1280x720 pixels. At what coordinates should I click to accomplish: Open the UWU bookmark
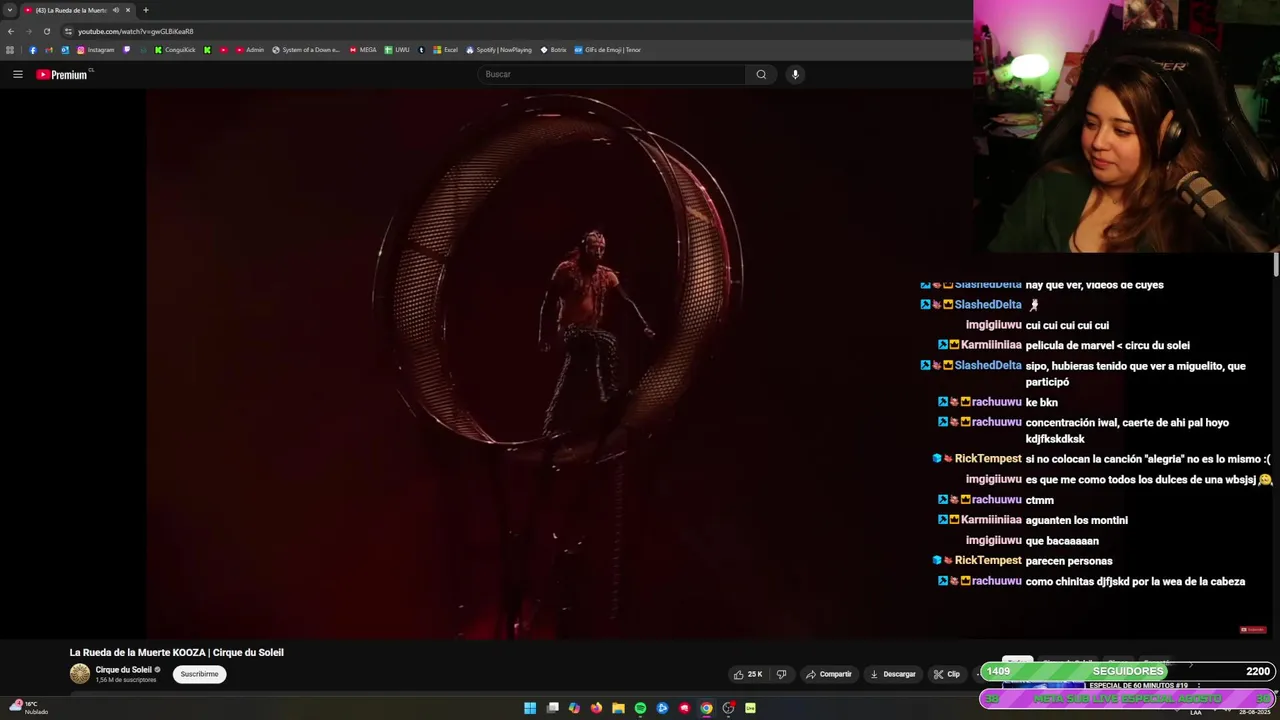[x=397, y=50]
